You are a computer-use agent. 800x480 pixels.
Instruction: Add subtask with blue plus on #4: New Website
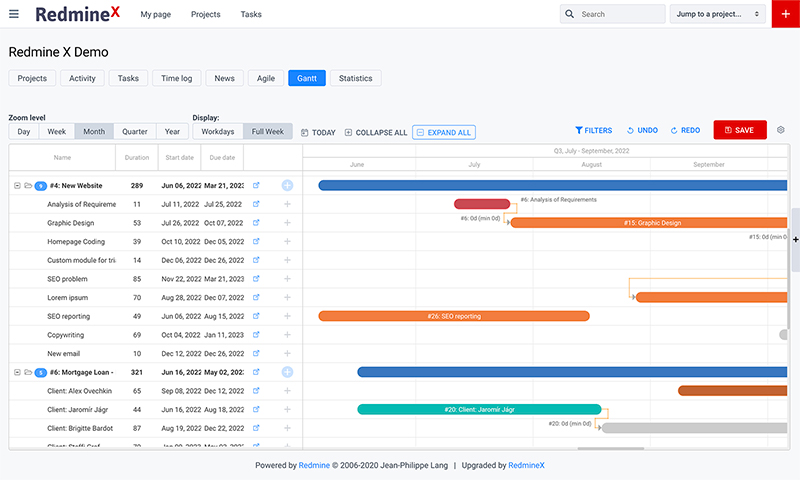[287, 186]
